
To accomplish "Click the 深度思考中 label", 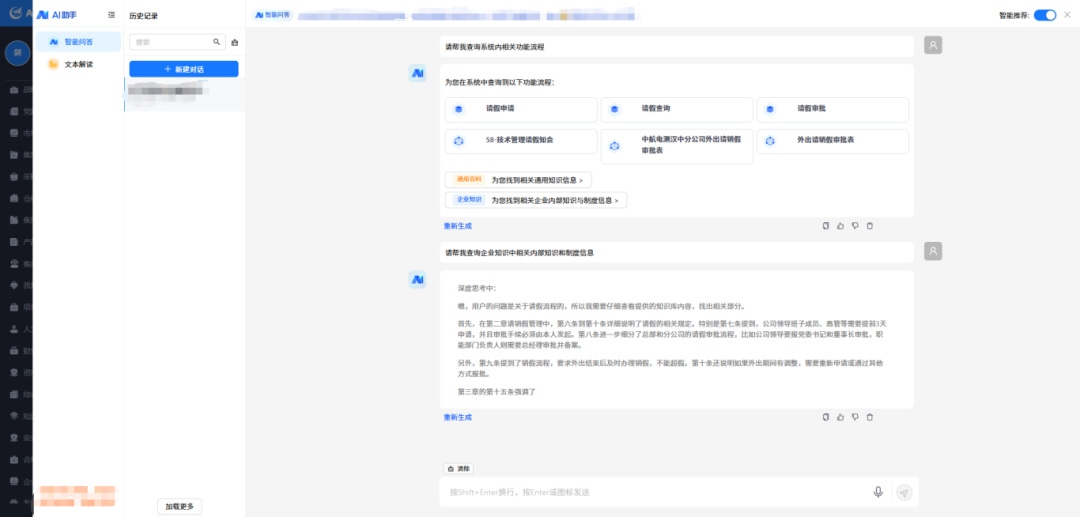I will click(x=477, y=288).
